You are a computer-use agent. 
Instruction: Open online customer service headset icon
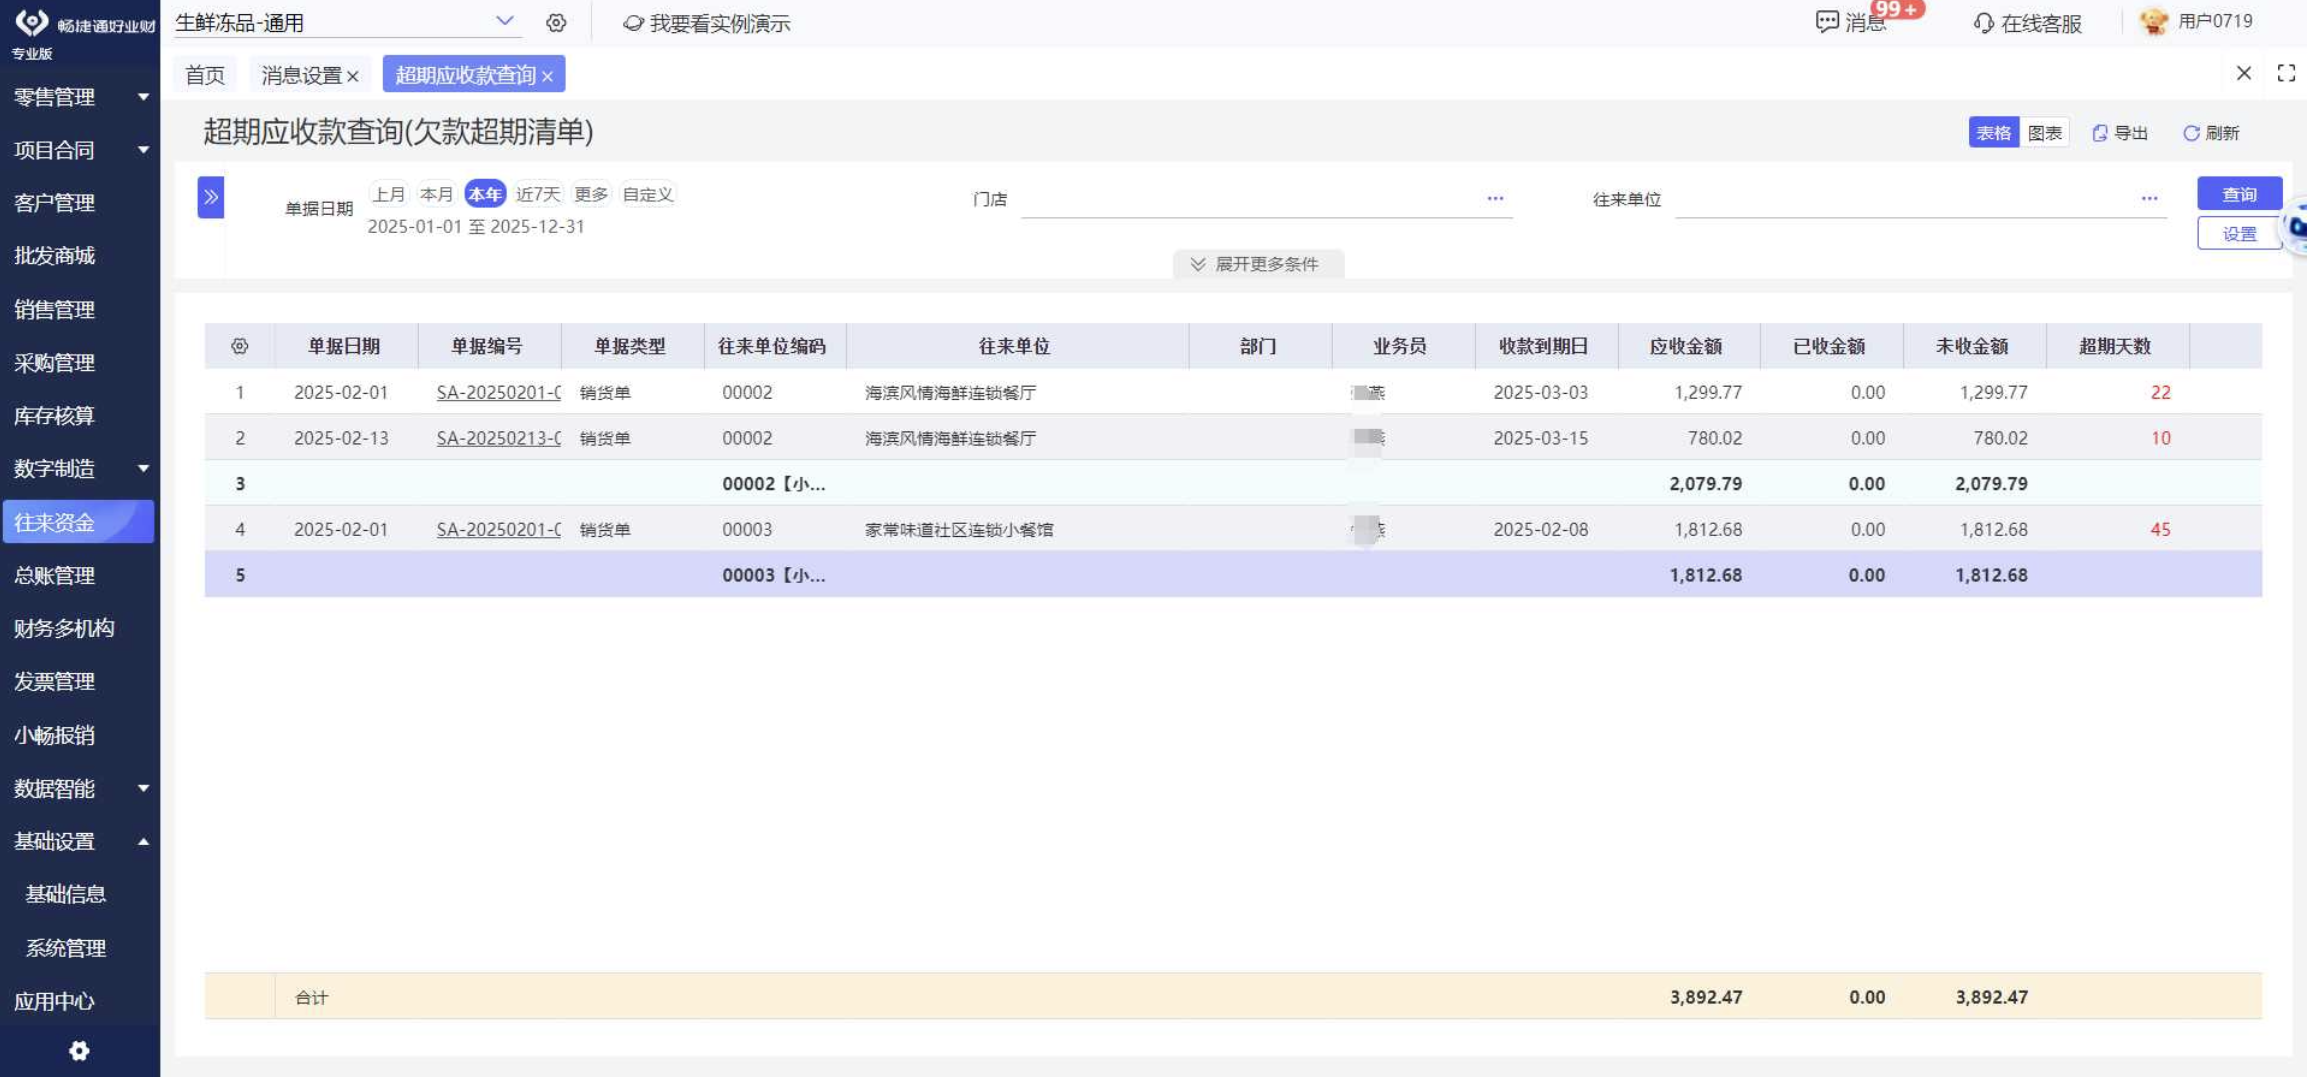[1983, 23]
